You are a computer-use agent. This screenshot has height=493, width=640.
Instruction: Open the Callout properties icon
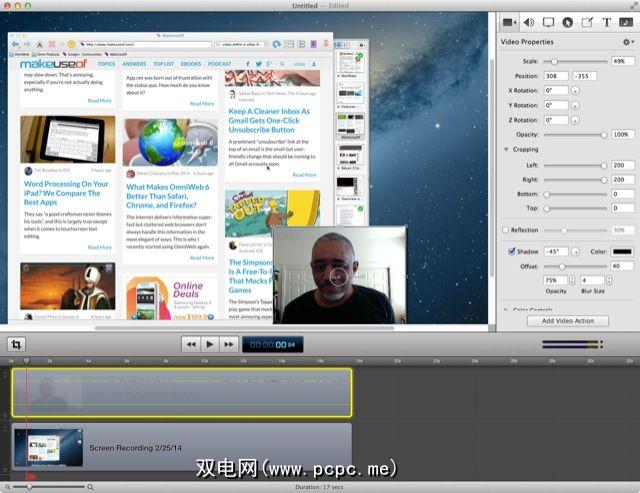click(x=567, y=22)
